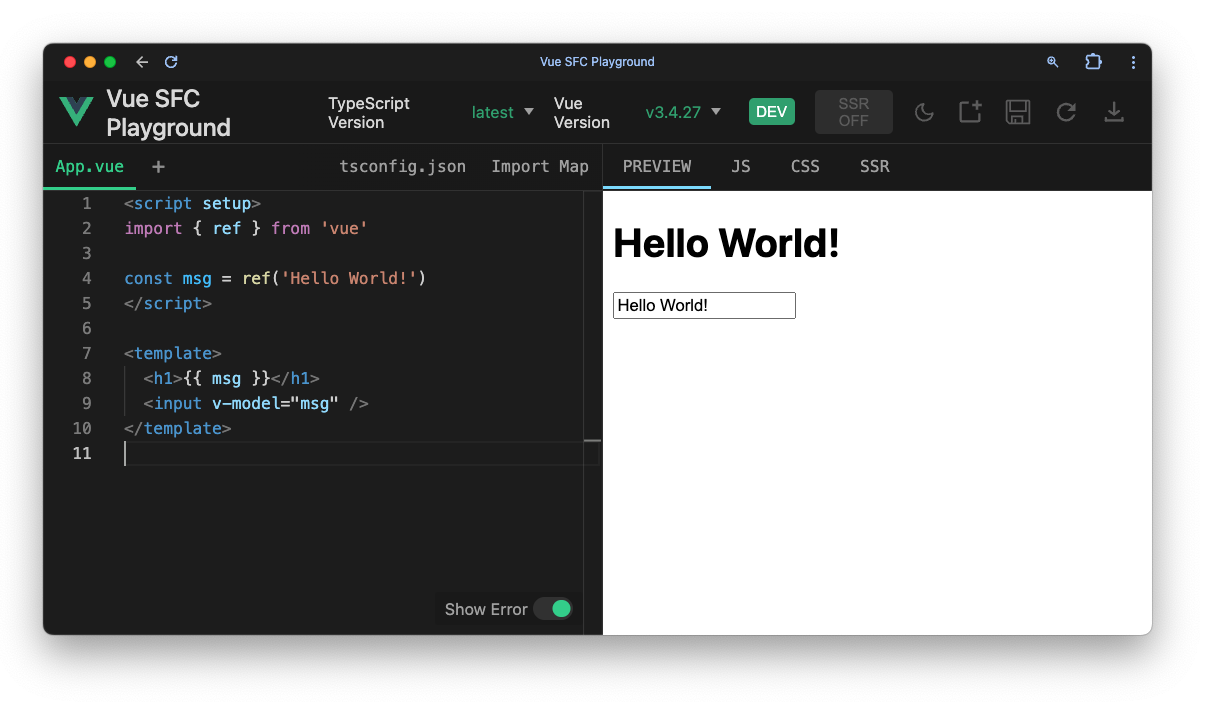Screen dimensions: 1207x718
Task: Click the save floppy disk icon
Action: coord(1018,112)
